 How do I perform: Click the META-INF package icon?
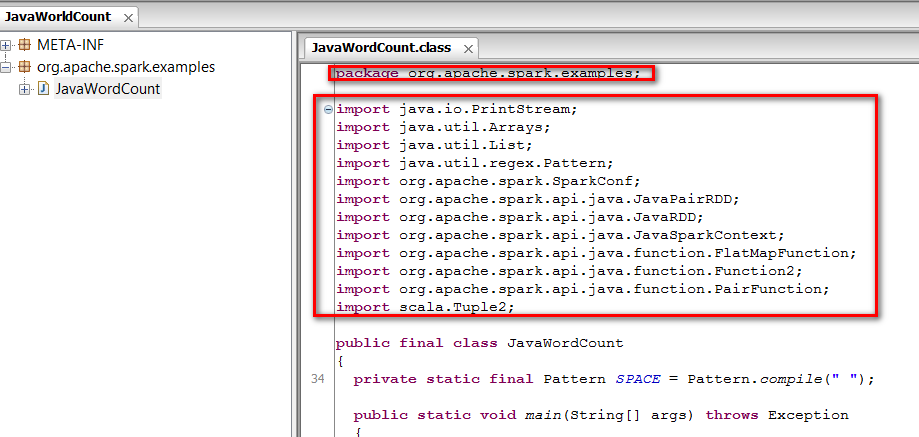(x=24, y=45)
